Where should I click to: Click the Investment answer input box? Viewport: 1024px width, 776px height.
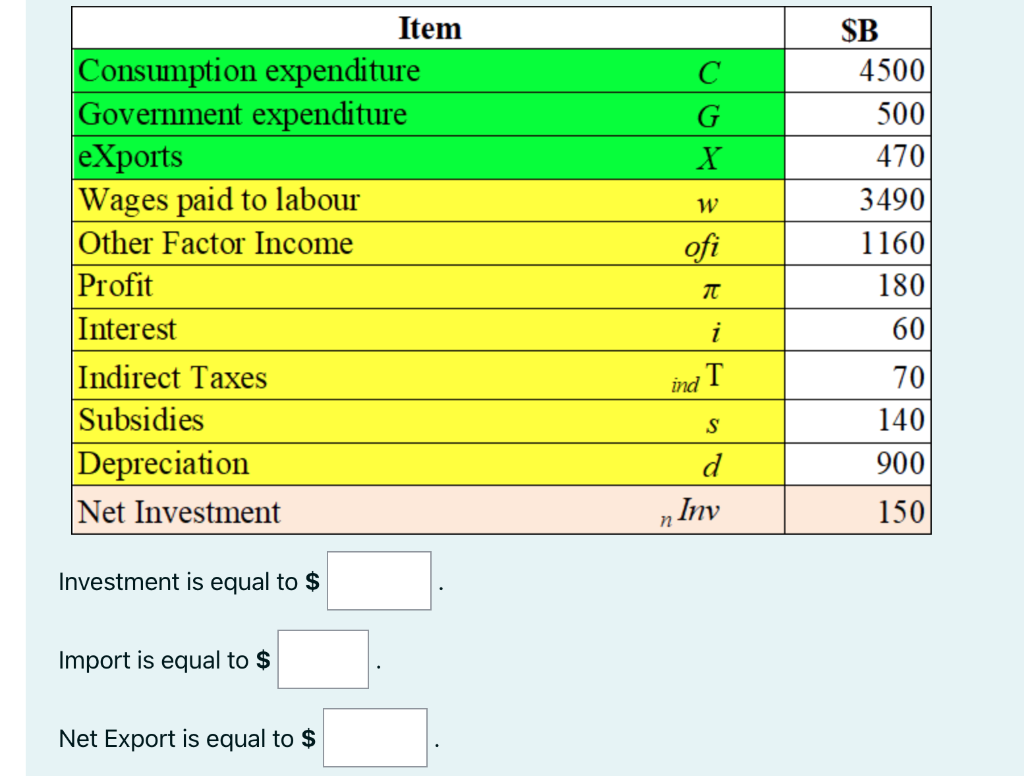378,580
